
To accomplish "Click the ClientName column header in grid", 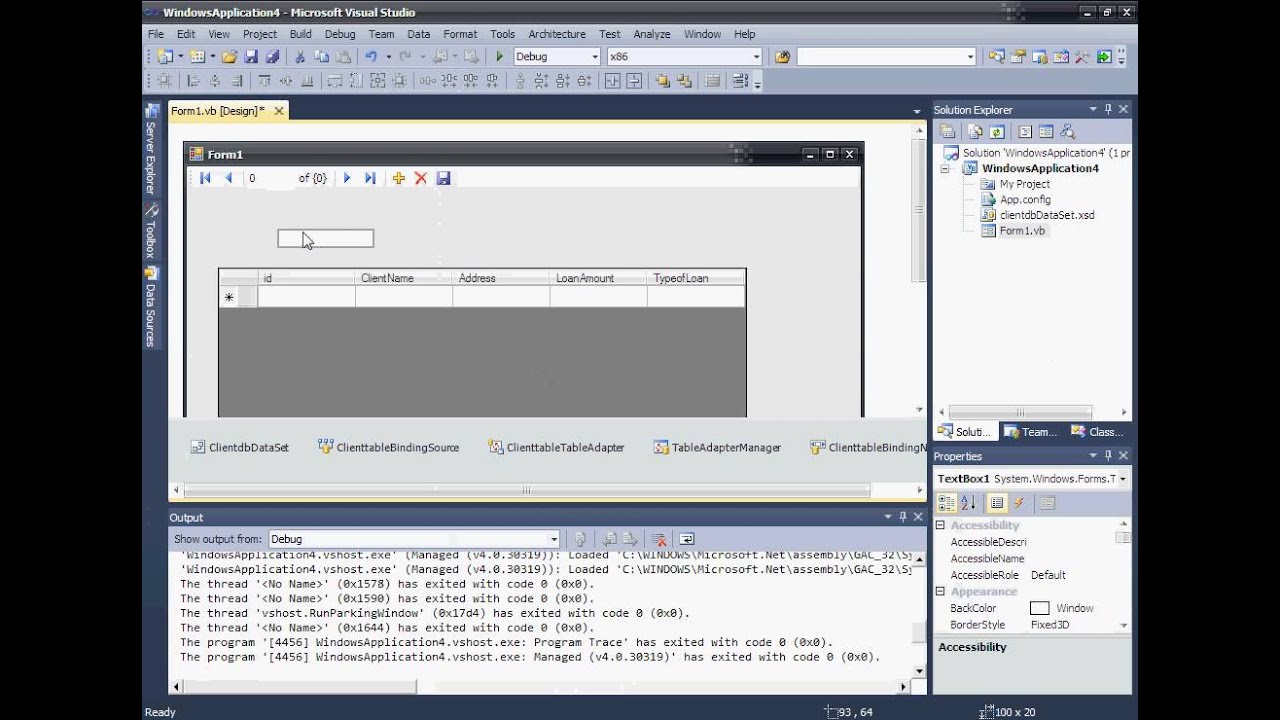I will (403, 278).
